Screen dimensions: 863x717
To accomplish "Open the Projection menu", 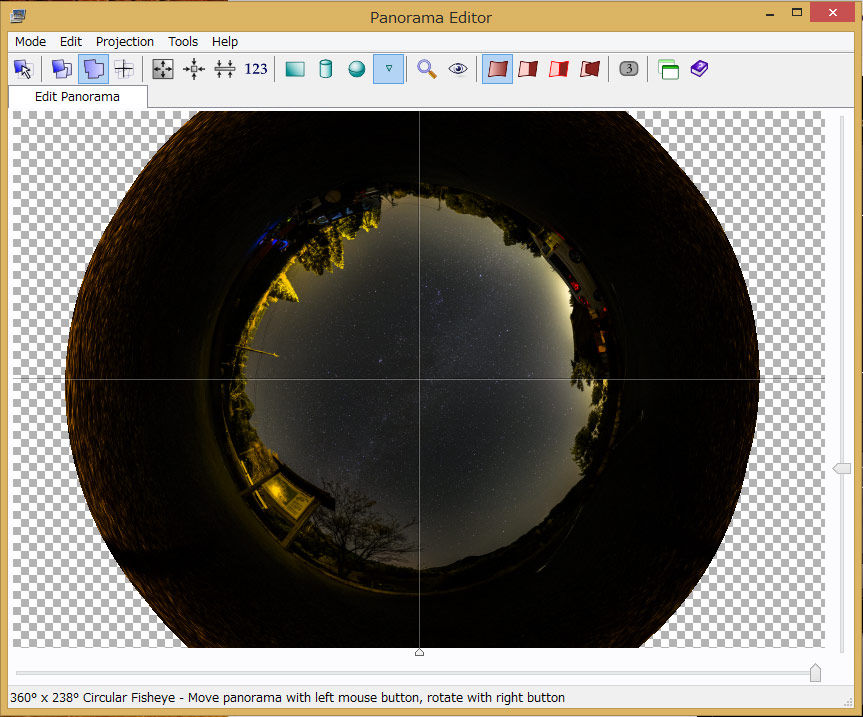I will (125, 42).
